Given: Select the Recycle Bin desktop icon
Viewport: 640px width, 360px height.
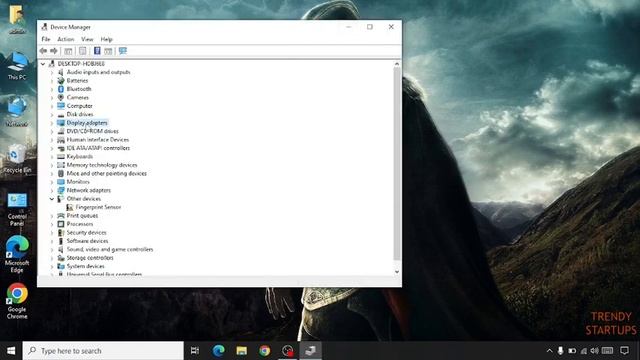Looking at the screenshot, I should 17,159.
